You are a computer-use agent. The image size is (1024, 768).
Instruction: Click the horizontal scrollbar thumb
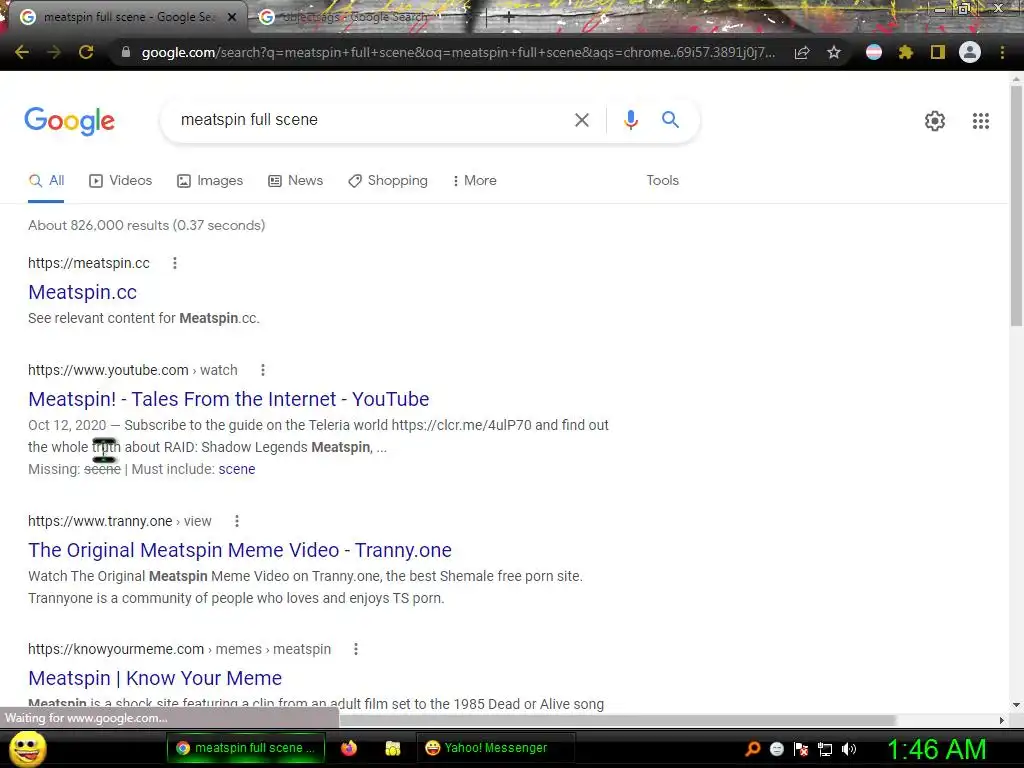[617, 720]
